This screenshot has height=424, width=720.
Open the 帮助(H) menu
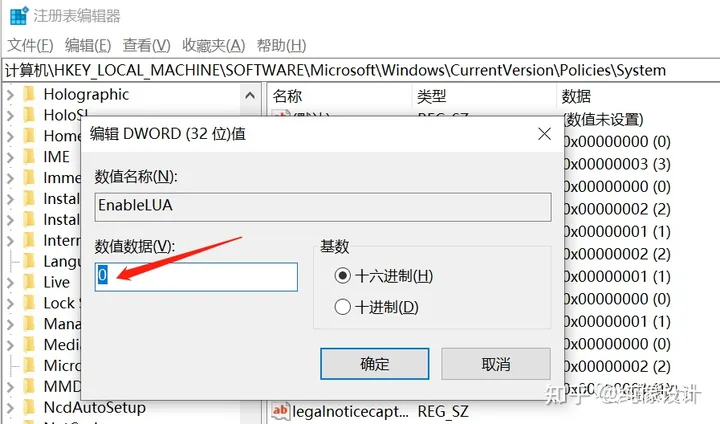pos(281,45)
